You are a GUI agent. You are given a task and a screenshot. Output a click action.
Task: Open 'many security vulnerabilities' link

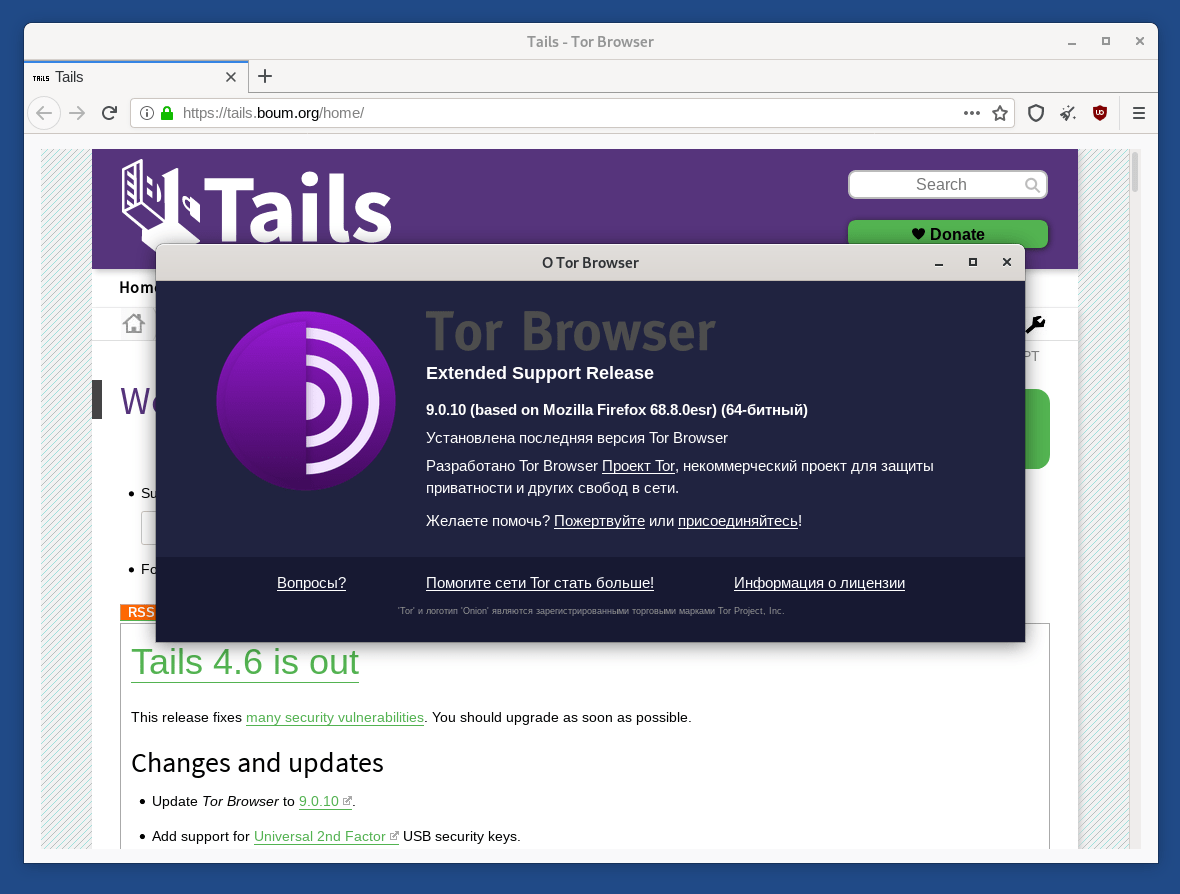click(x=335, y=718)
